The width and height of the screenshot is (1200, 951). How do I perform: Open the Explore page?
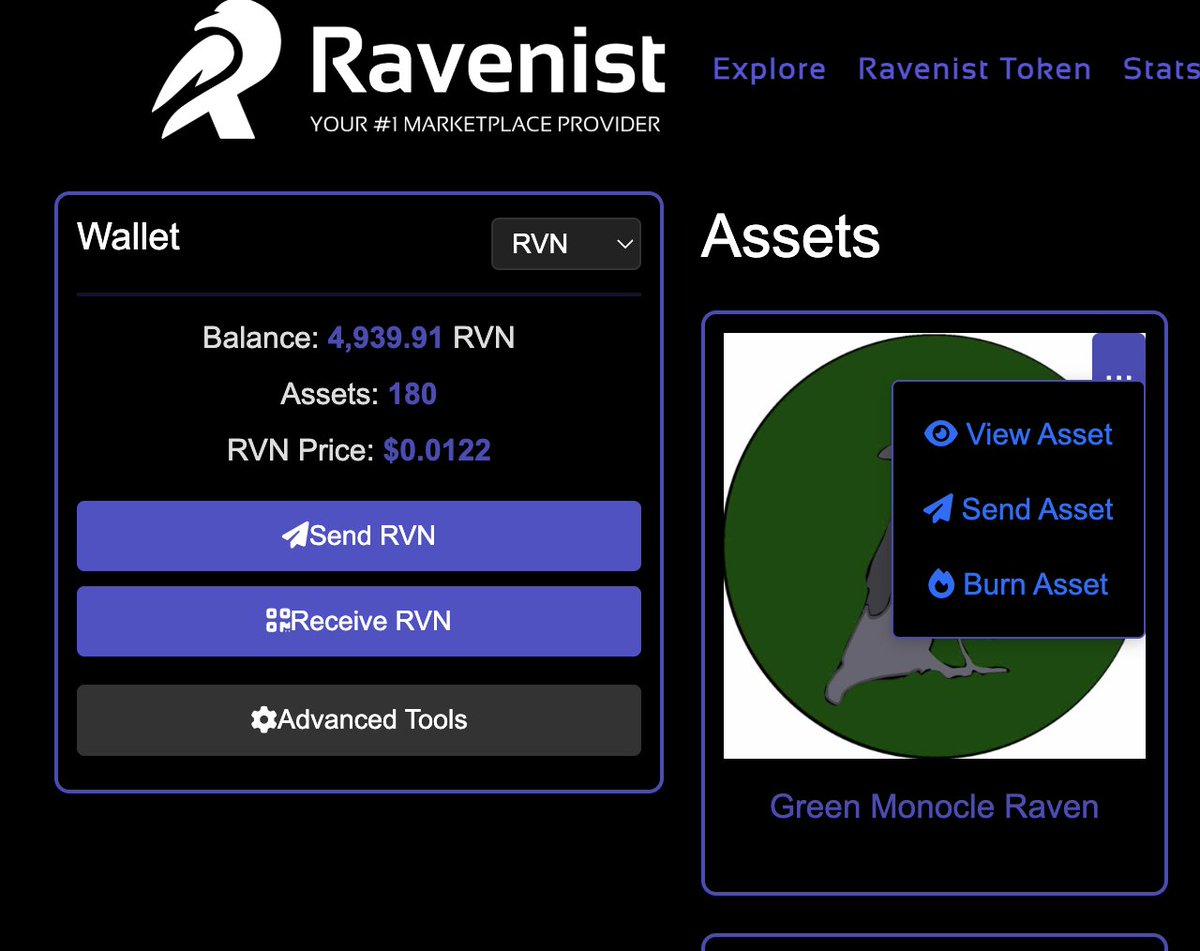click(769, 69)
